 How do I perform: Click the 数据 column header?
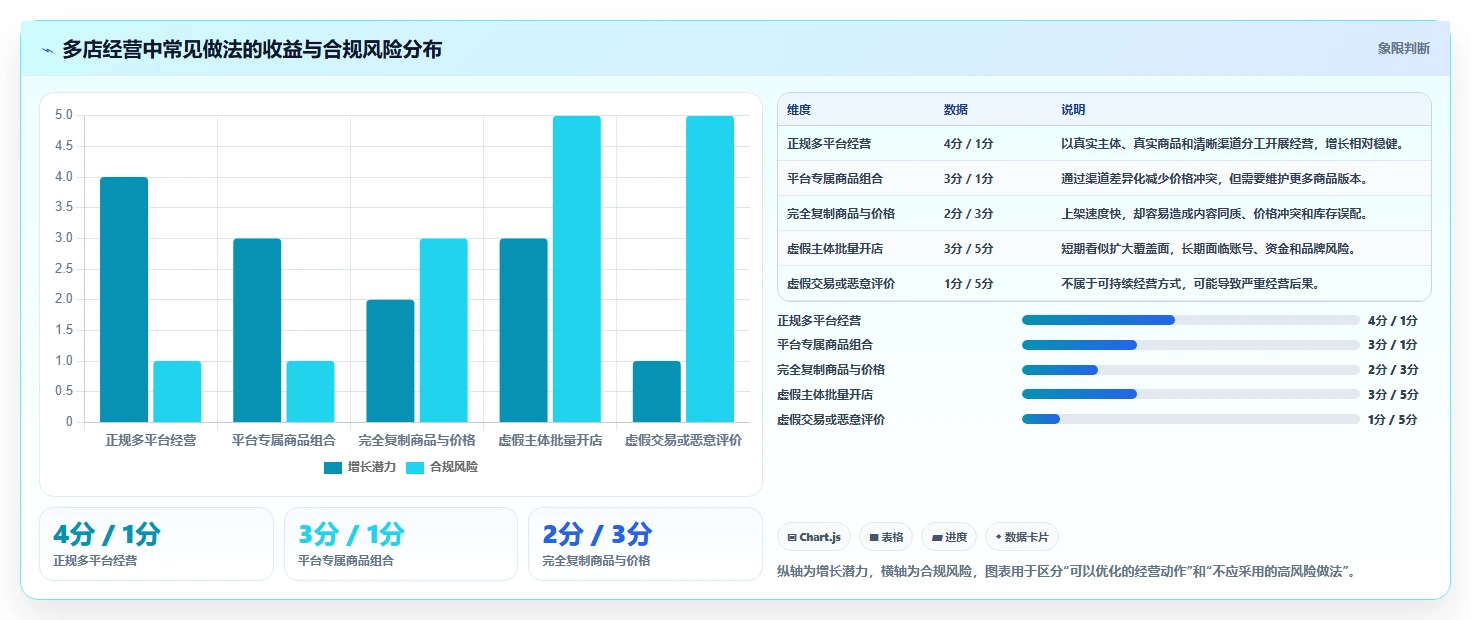coord(956,110)
